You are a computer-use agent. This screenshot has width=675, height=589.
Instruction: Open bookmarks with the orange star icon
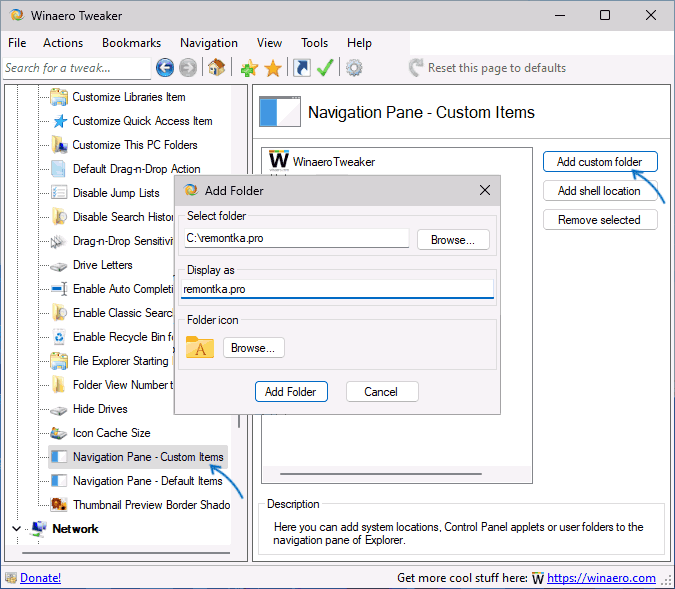point(273,68)
